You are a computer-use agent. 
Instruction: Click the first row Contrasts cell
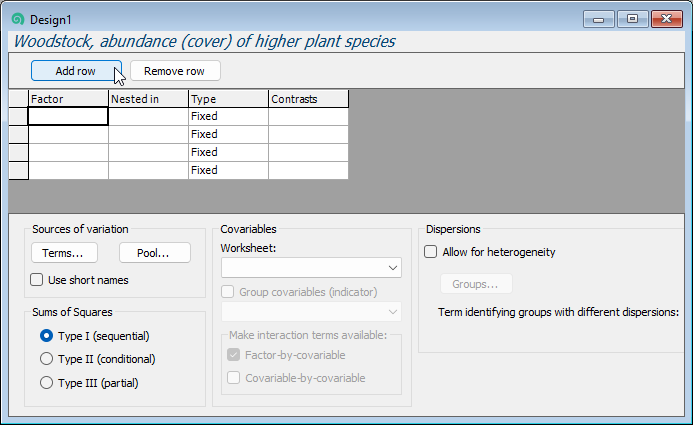point(308,116)
